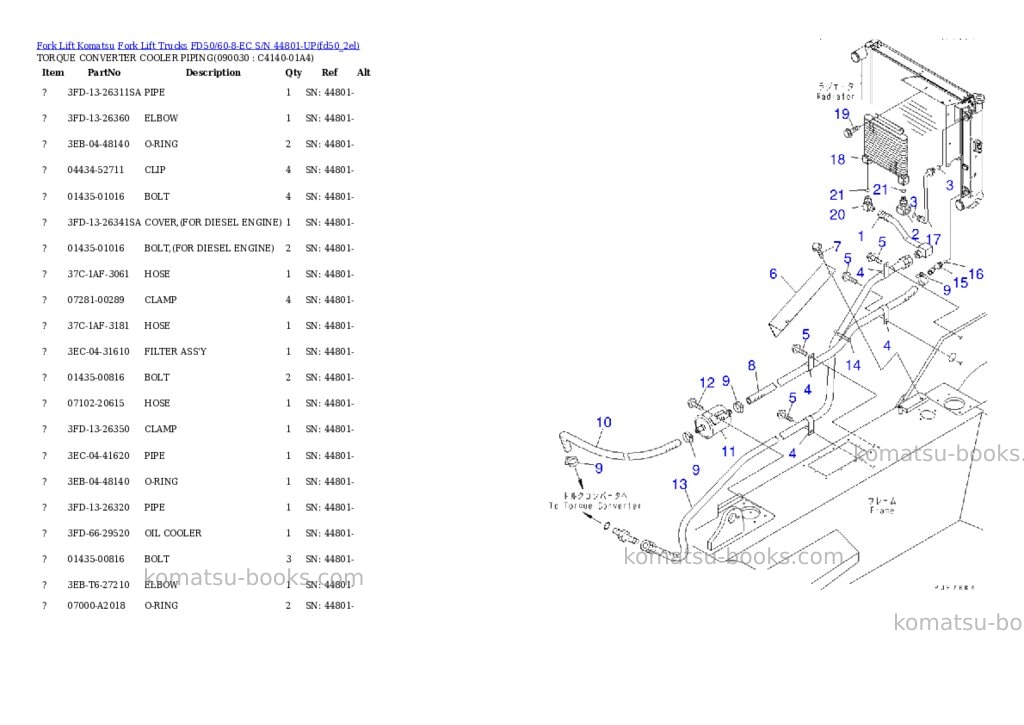1024x725 pixels.
Task: Click the Item column header
Action: tap(53, 72)
